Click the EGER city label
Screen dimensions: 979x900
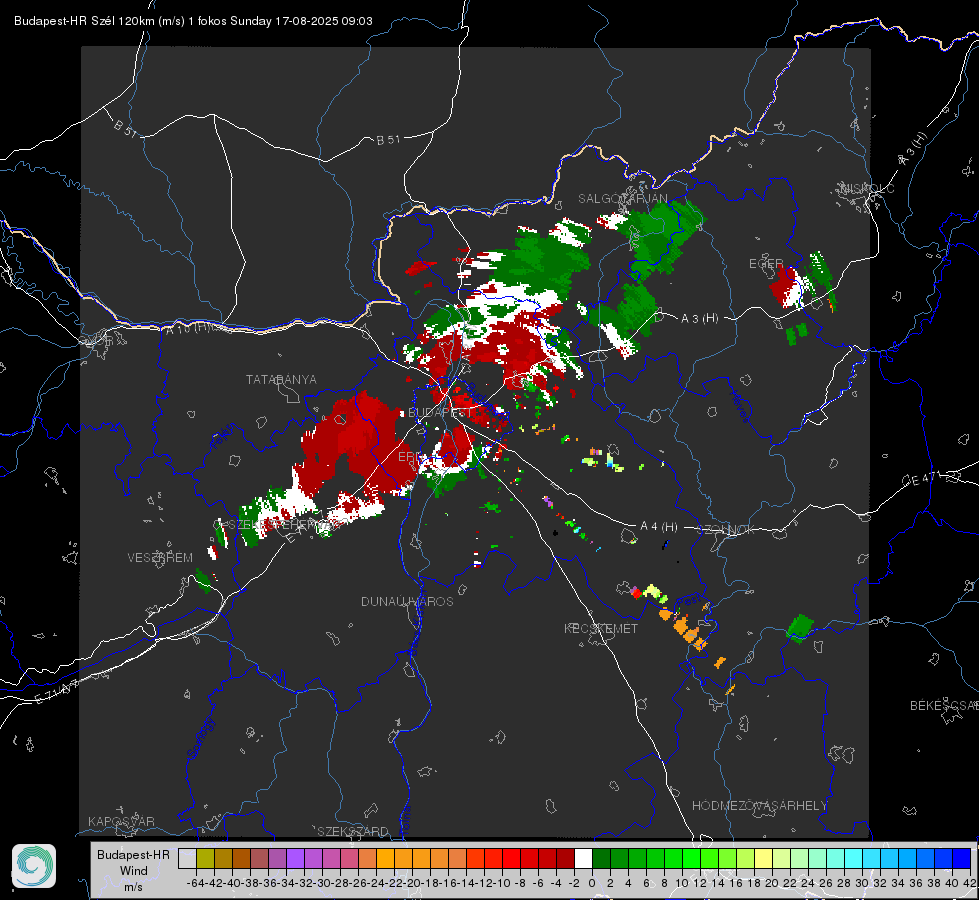(766, 264)
